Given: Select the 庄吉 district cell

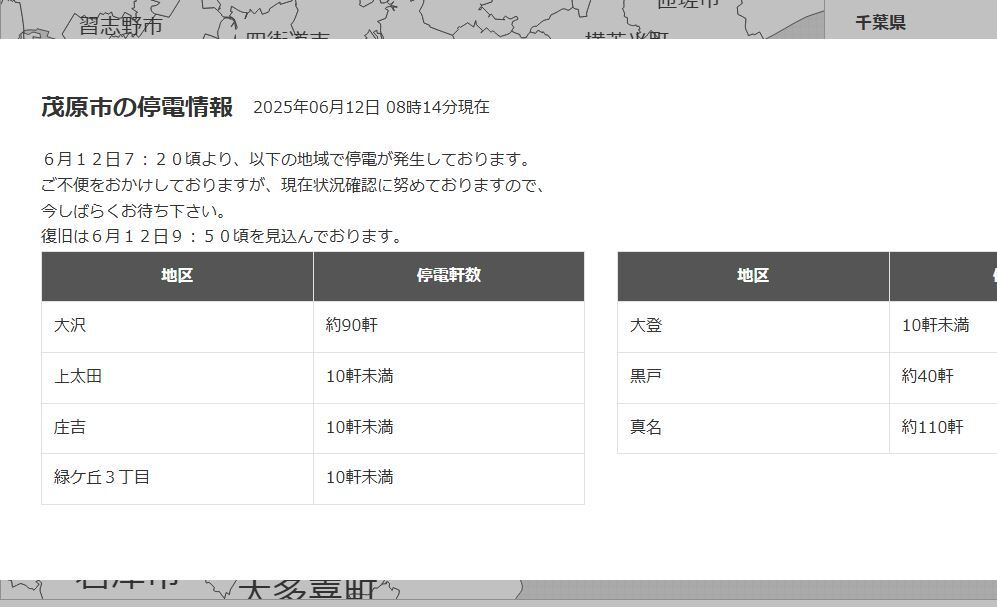Looking at the screenshot, I should tap(177, 428).
